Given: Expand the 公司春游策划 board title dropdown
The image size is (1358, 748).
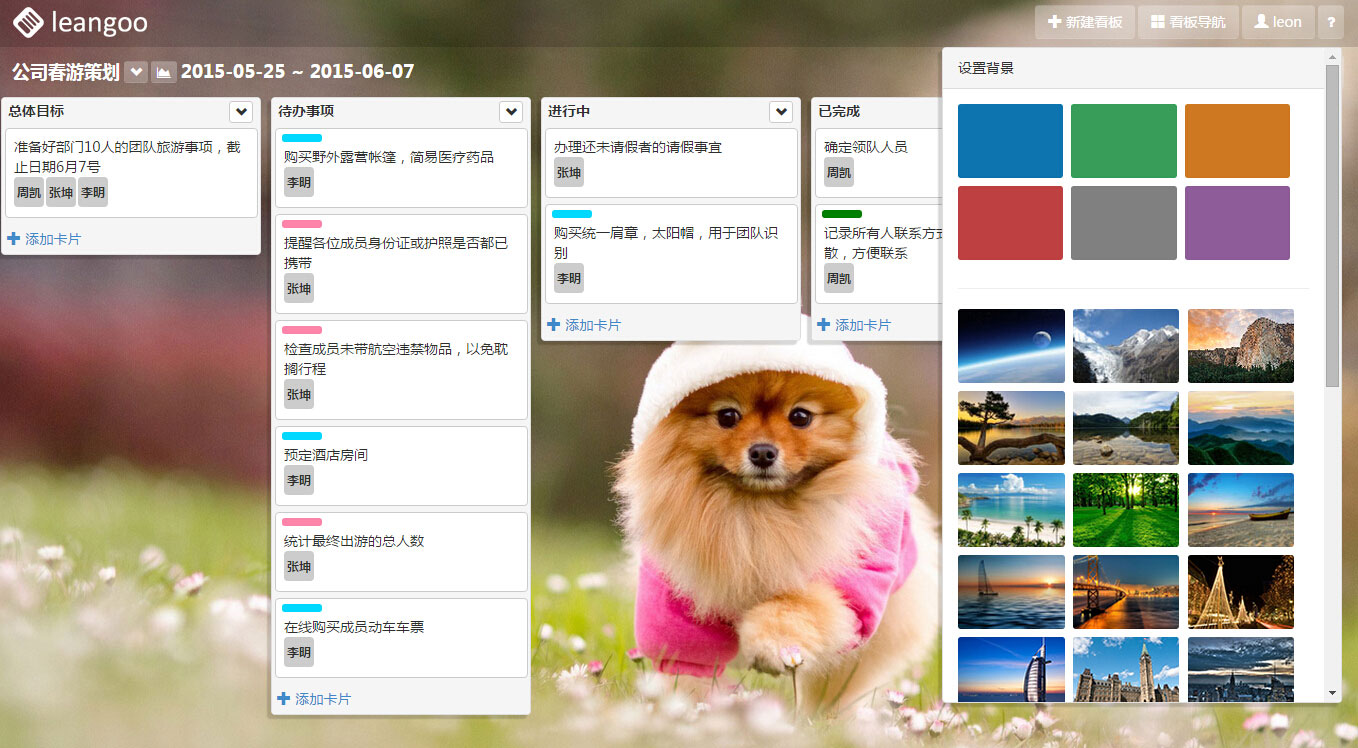Looking at the screenshot, I should pyautogui.click(x=136, y=73).
